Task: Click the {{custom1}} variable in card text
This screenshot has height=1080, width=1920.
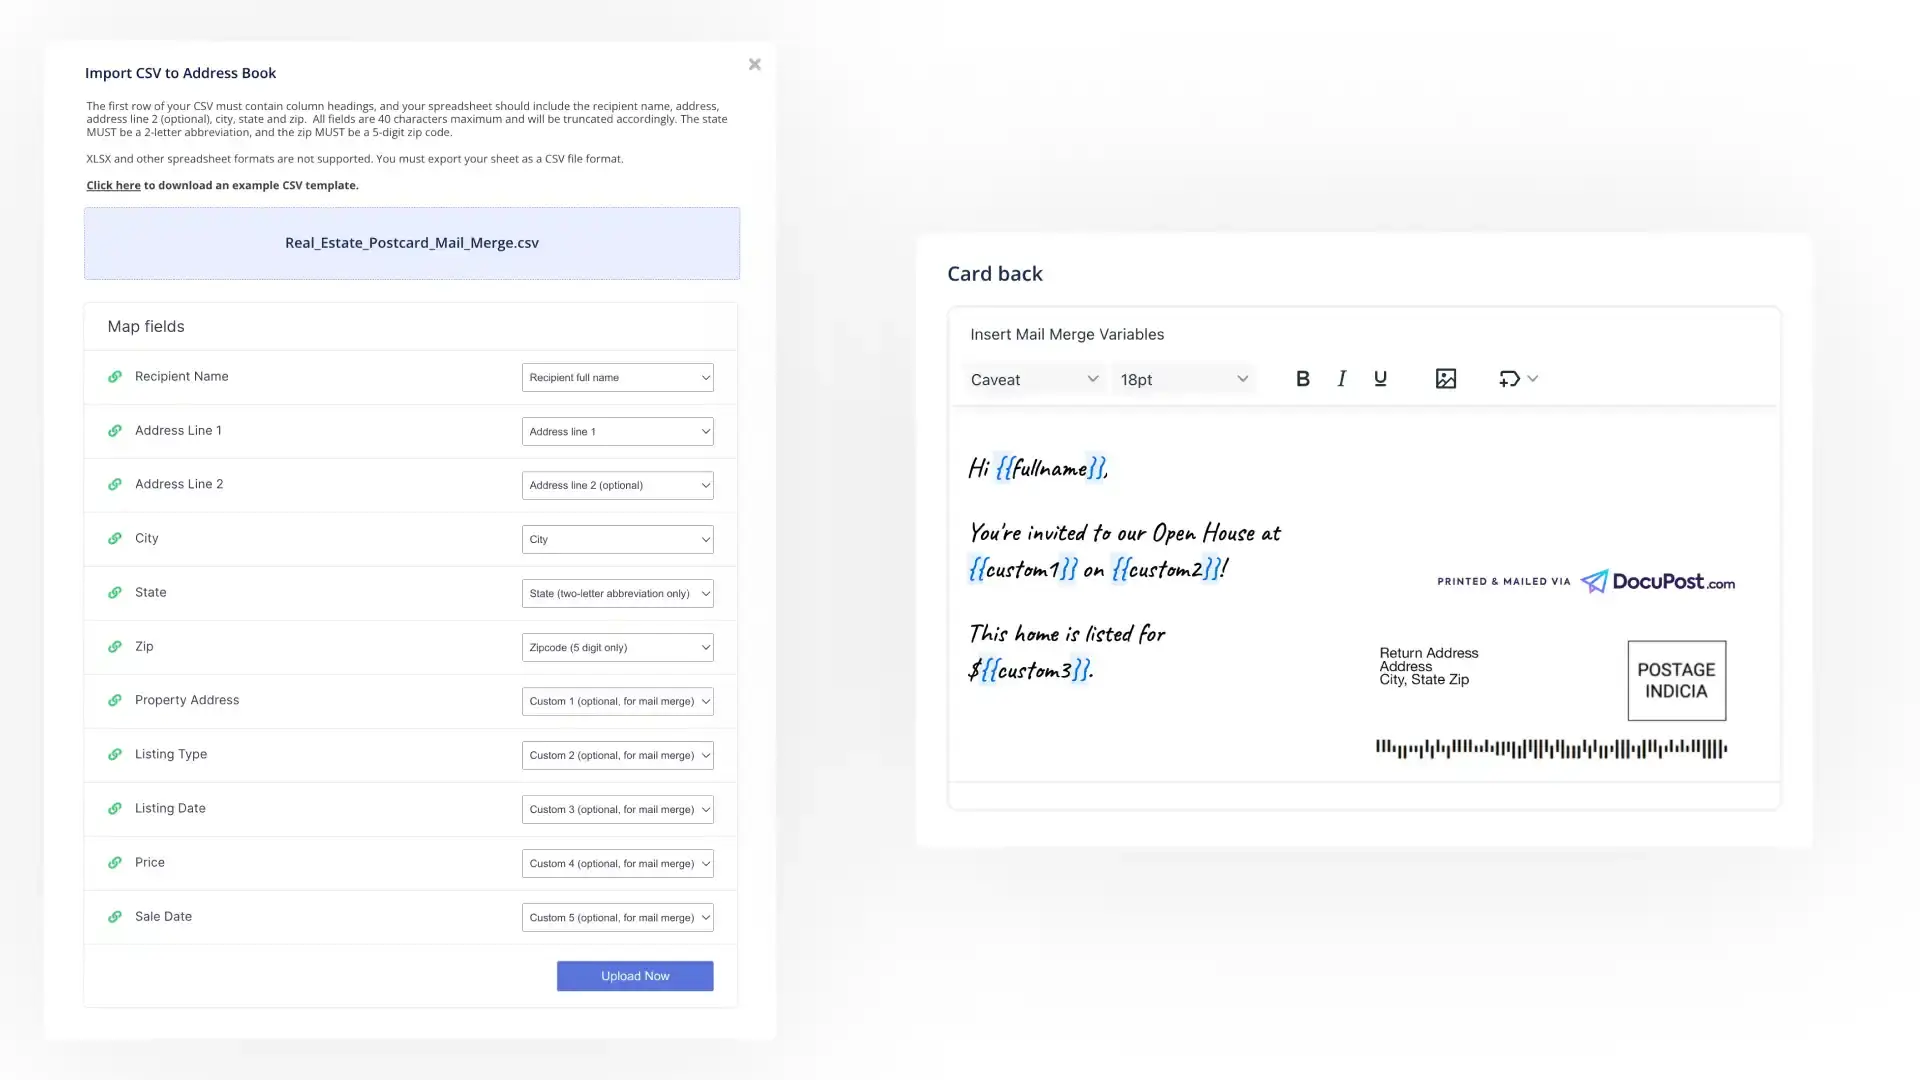Action: tap(1022, 569)
